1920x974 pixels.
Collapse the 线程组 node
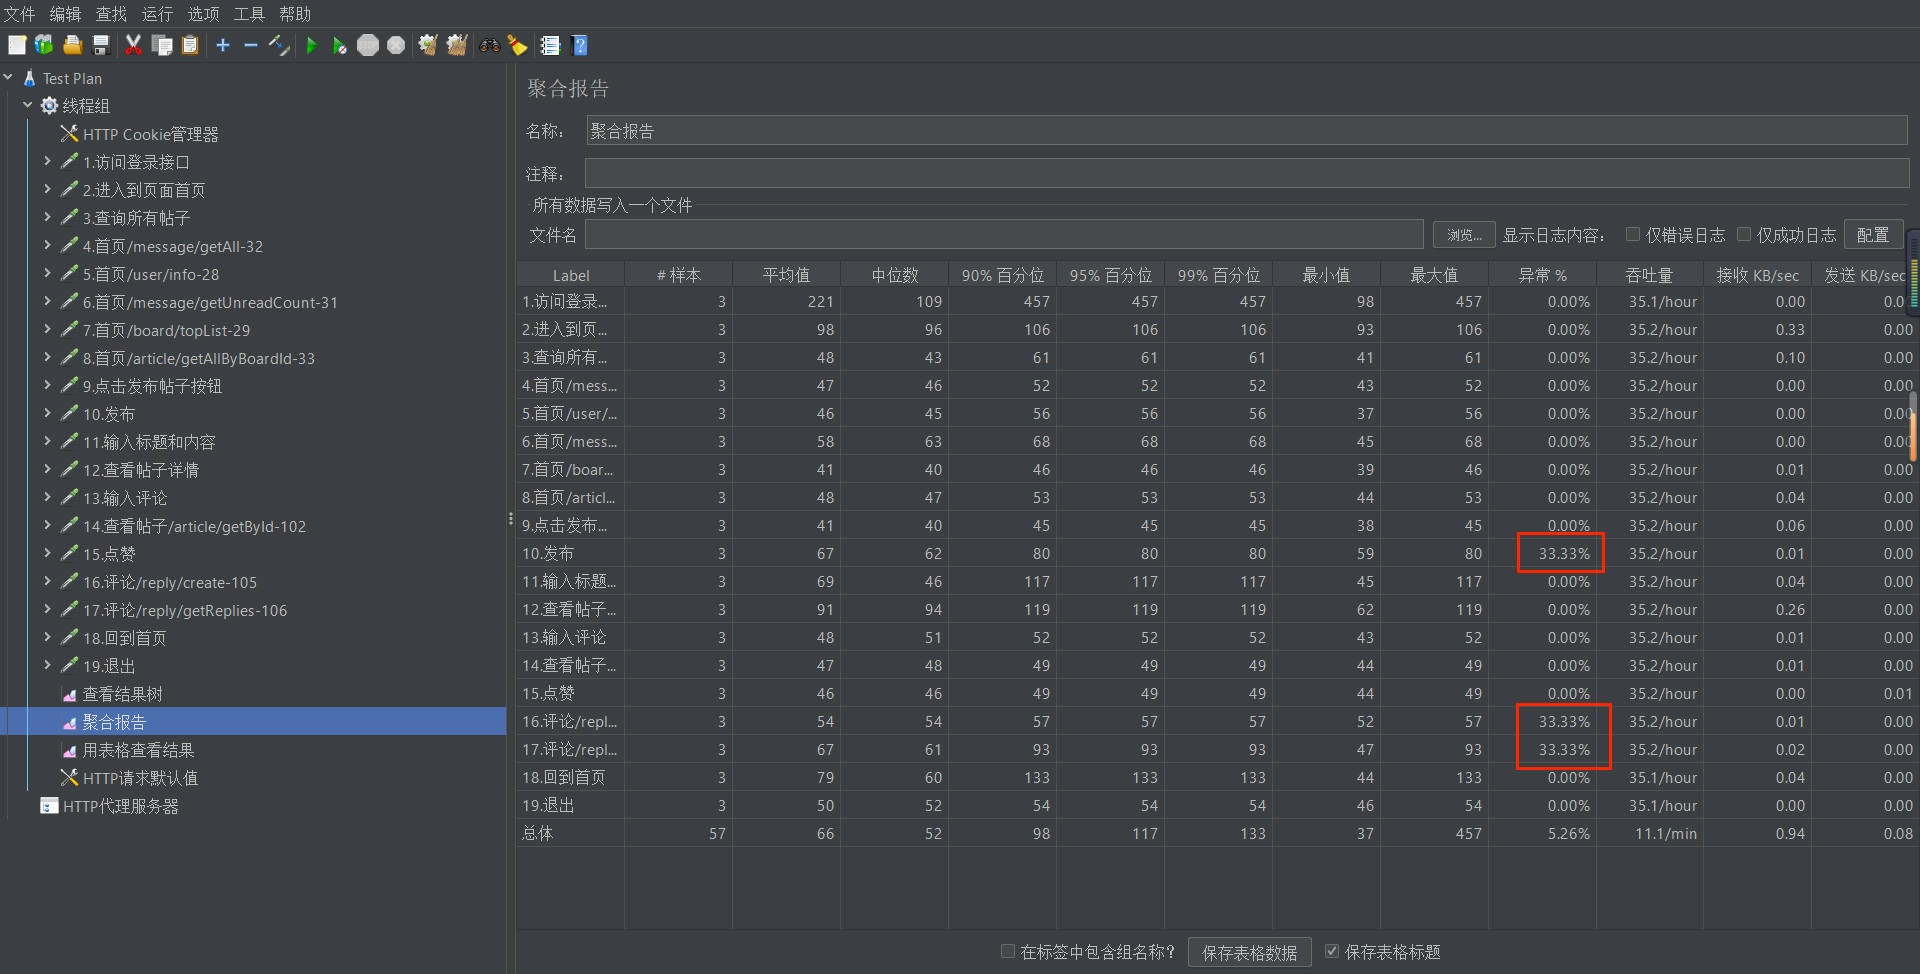tap(28, 105)
